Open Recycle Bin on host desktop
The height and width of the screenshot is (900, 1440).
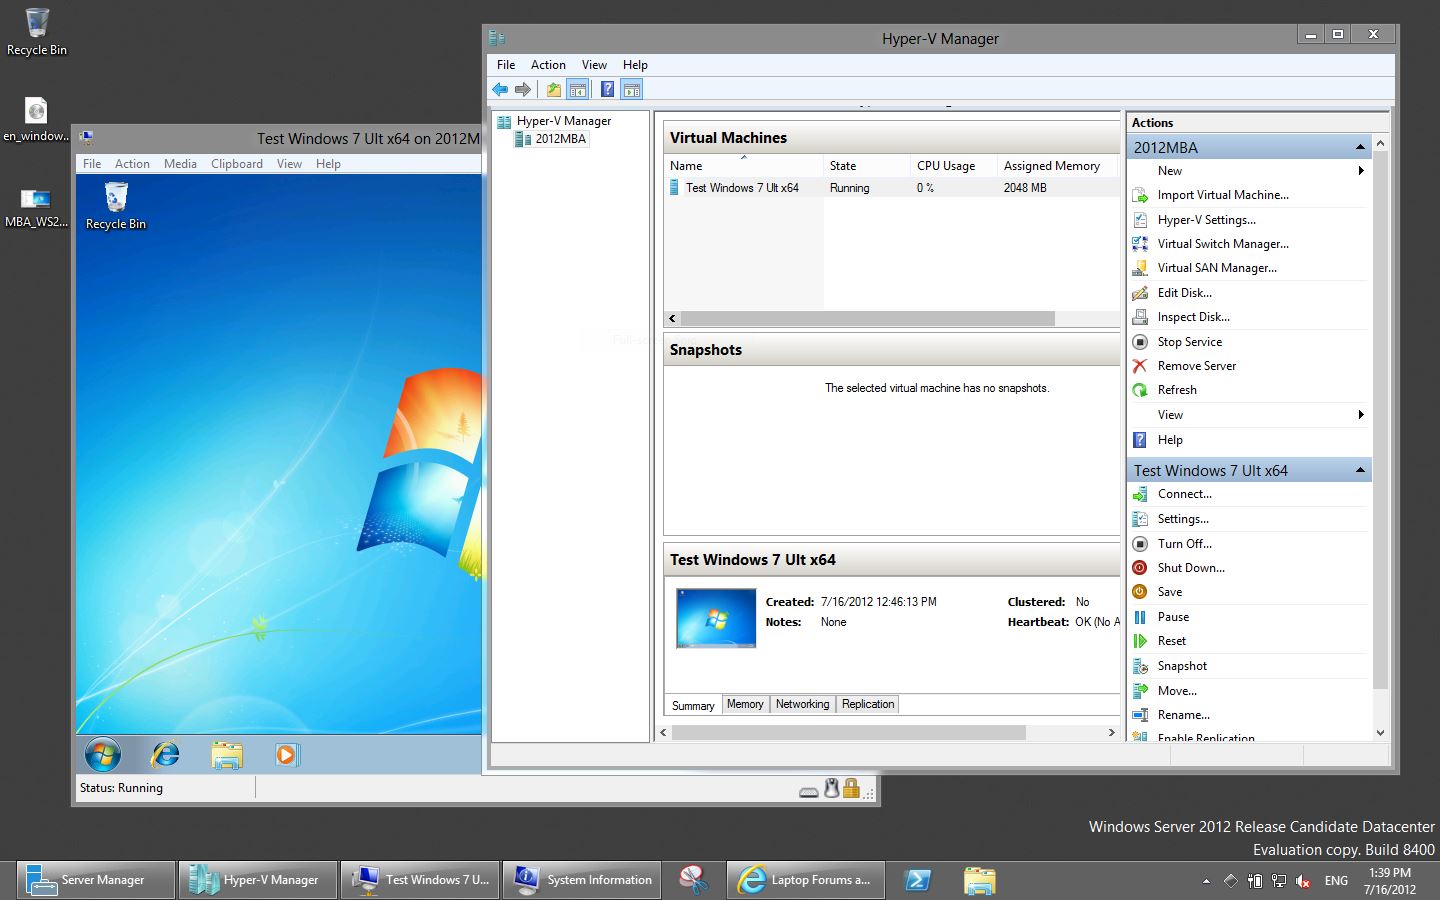pos(37,31)
